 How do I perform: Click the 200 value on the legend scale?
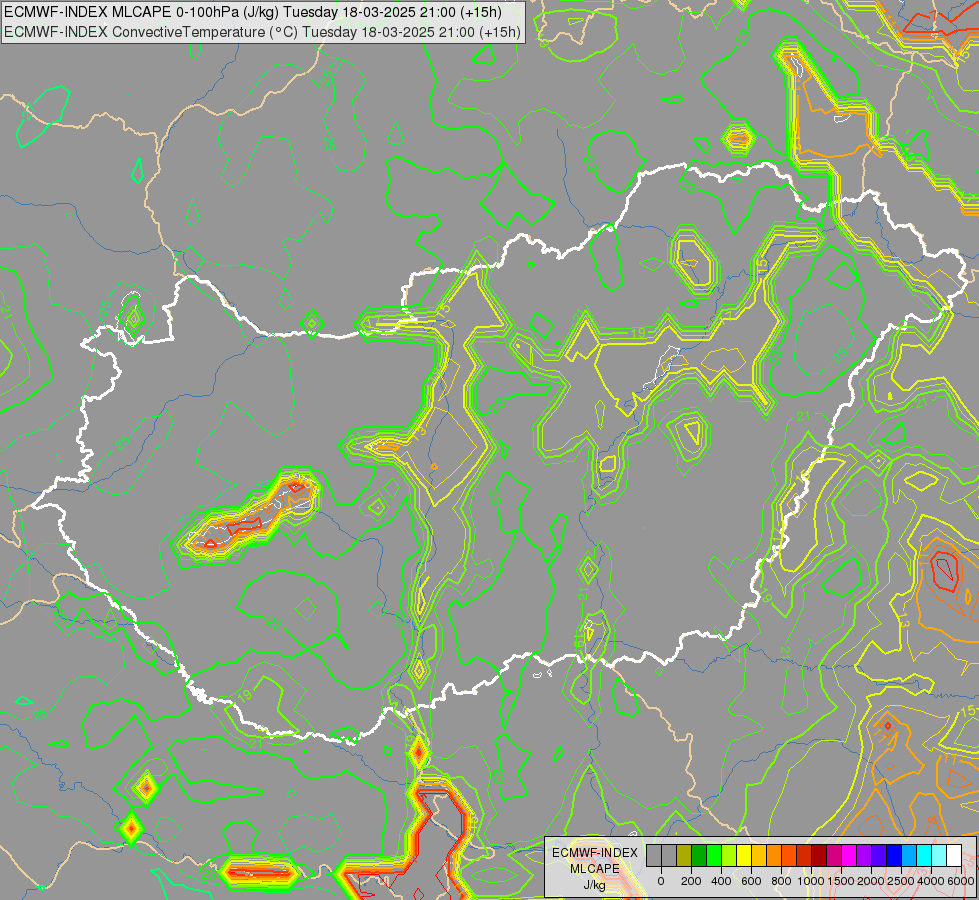(691, 881)
